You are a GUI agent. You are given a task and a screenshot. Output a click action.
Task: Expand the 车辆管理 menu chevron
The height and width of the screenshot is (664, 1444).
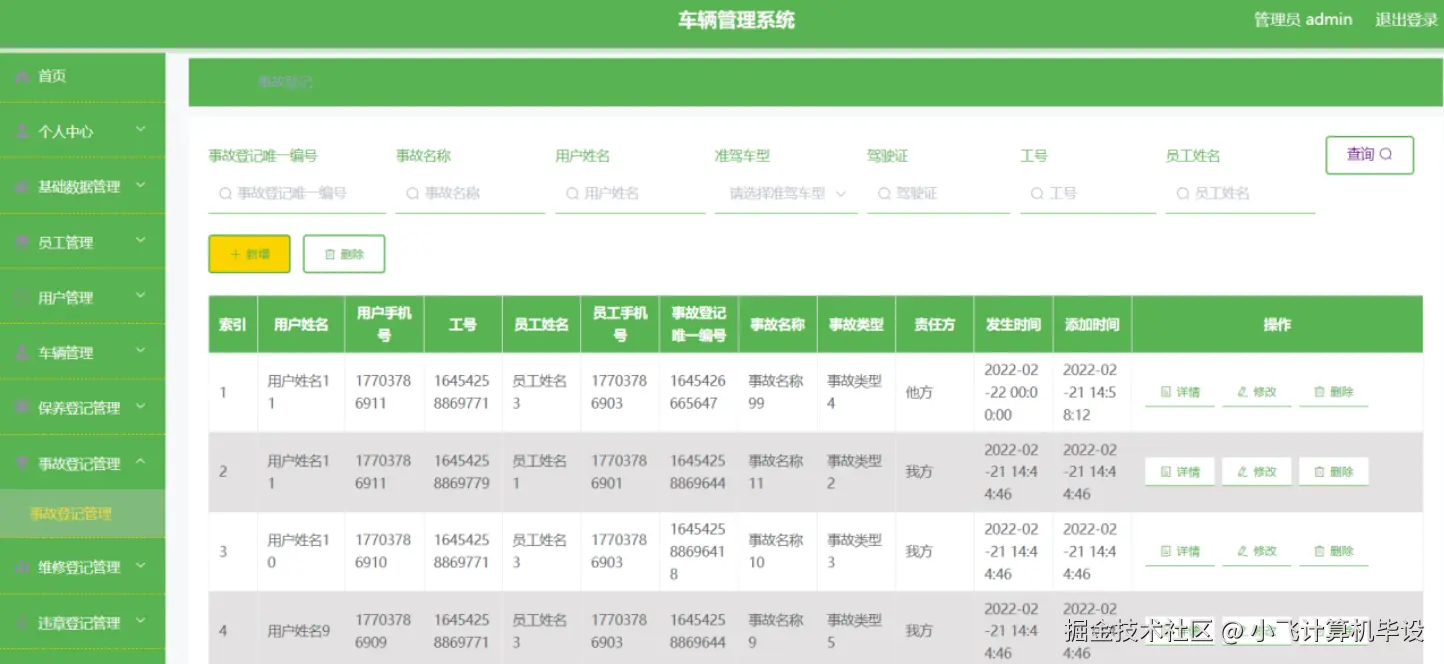pos(141,351)
